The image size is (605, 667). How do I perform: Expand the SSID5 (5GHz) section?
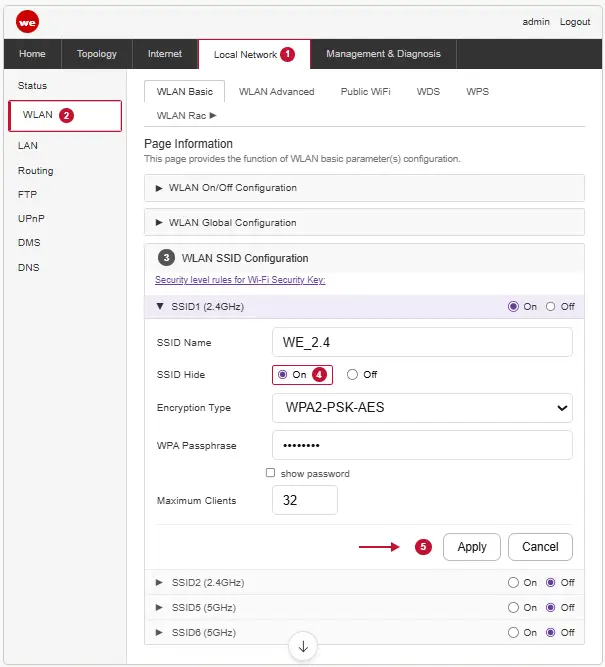[159, 607]
